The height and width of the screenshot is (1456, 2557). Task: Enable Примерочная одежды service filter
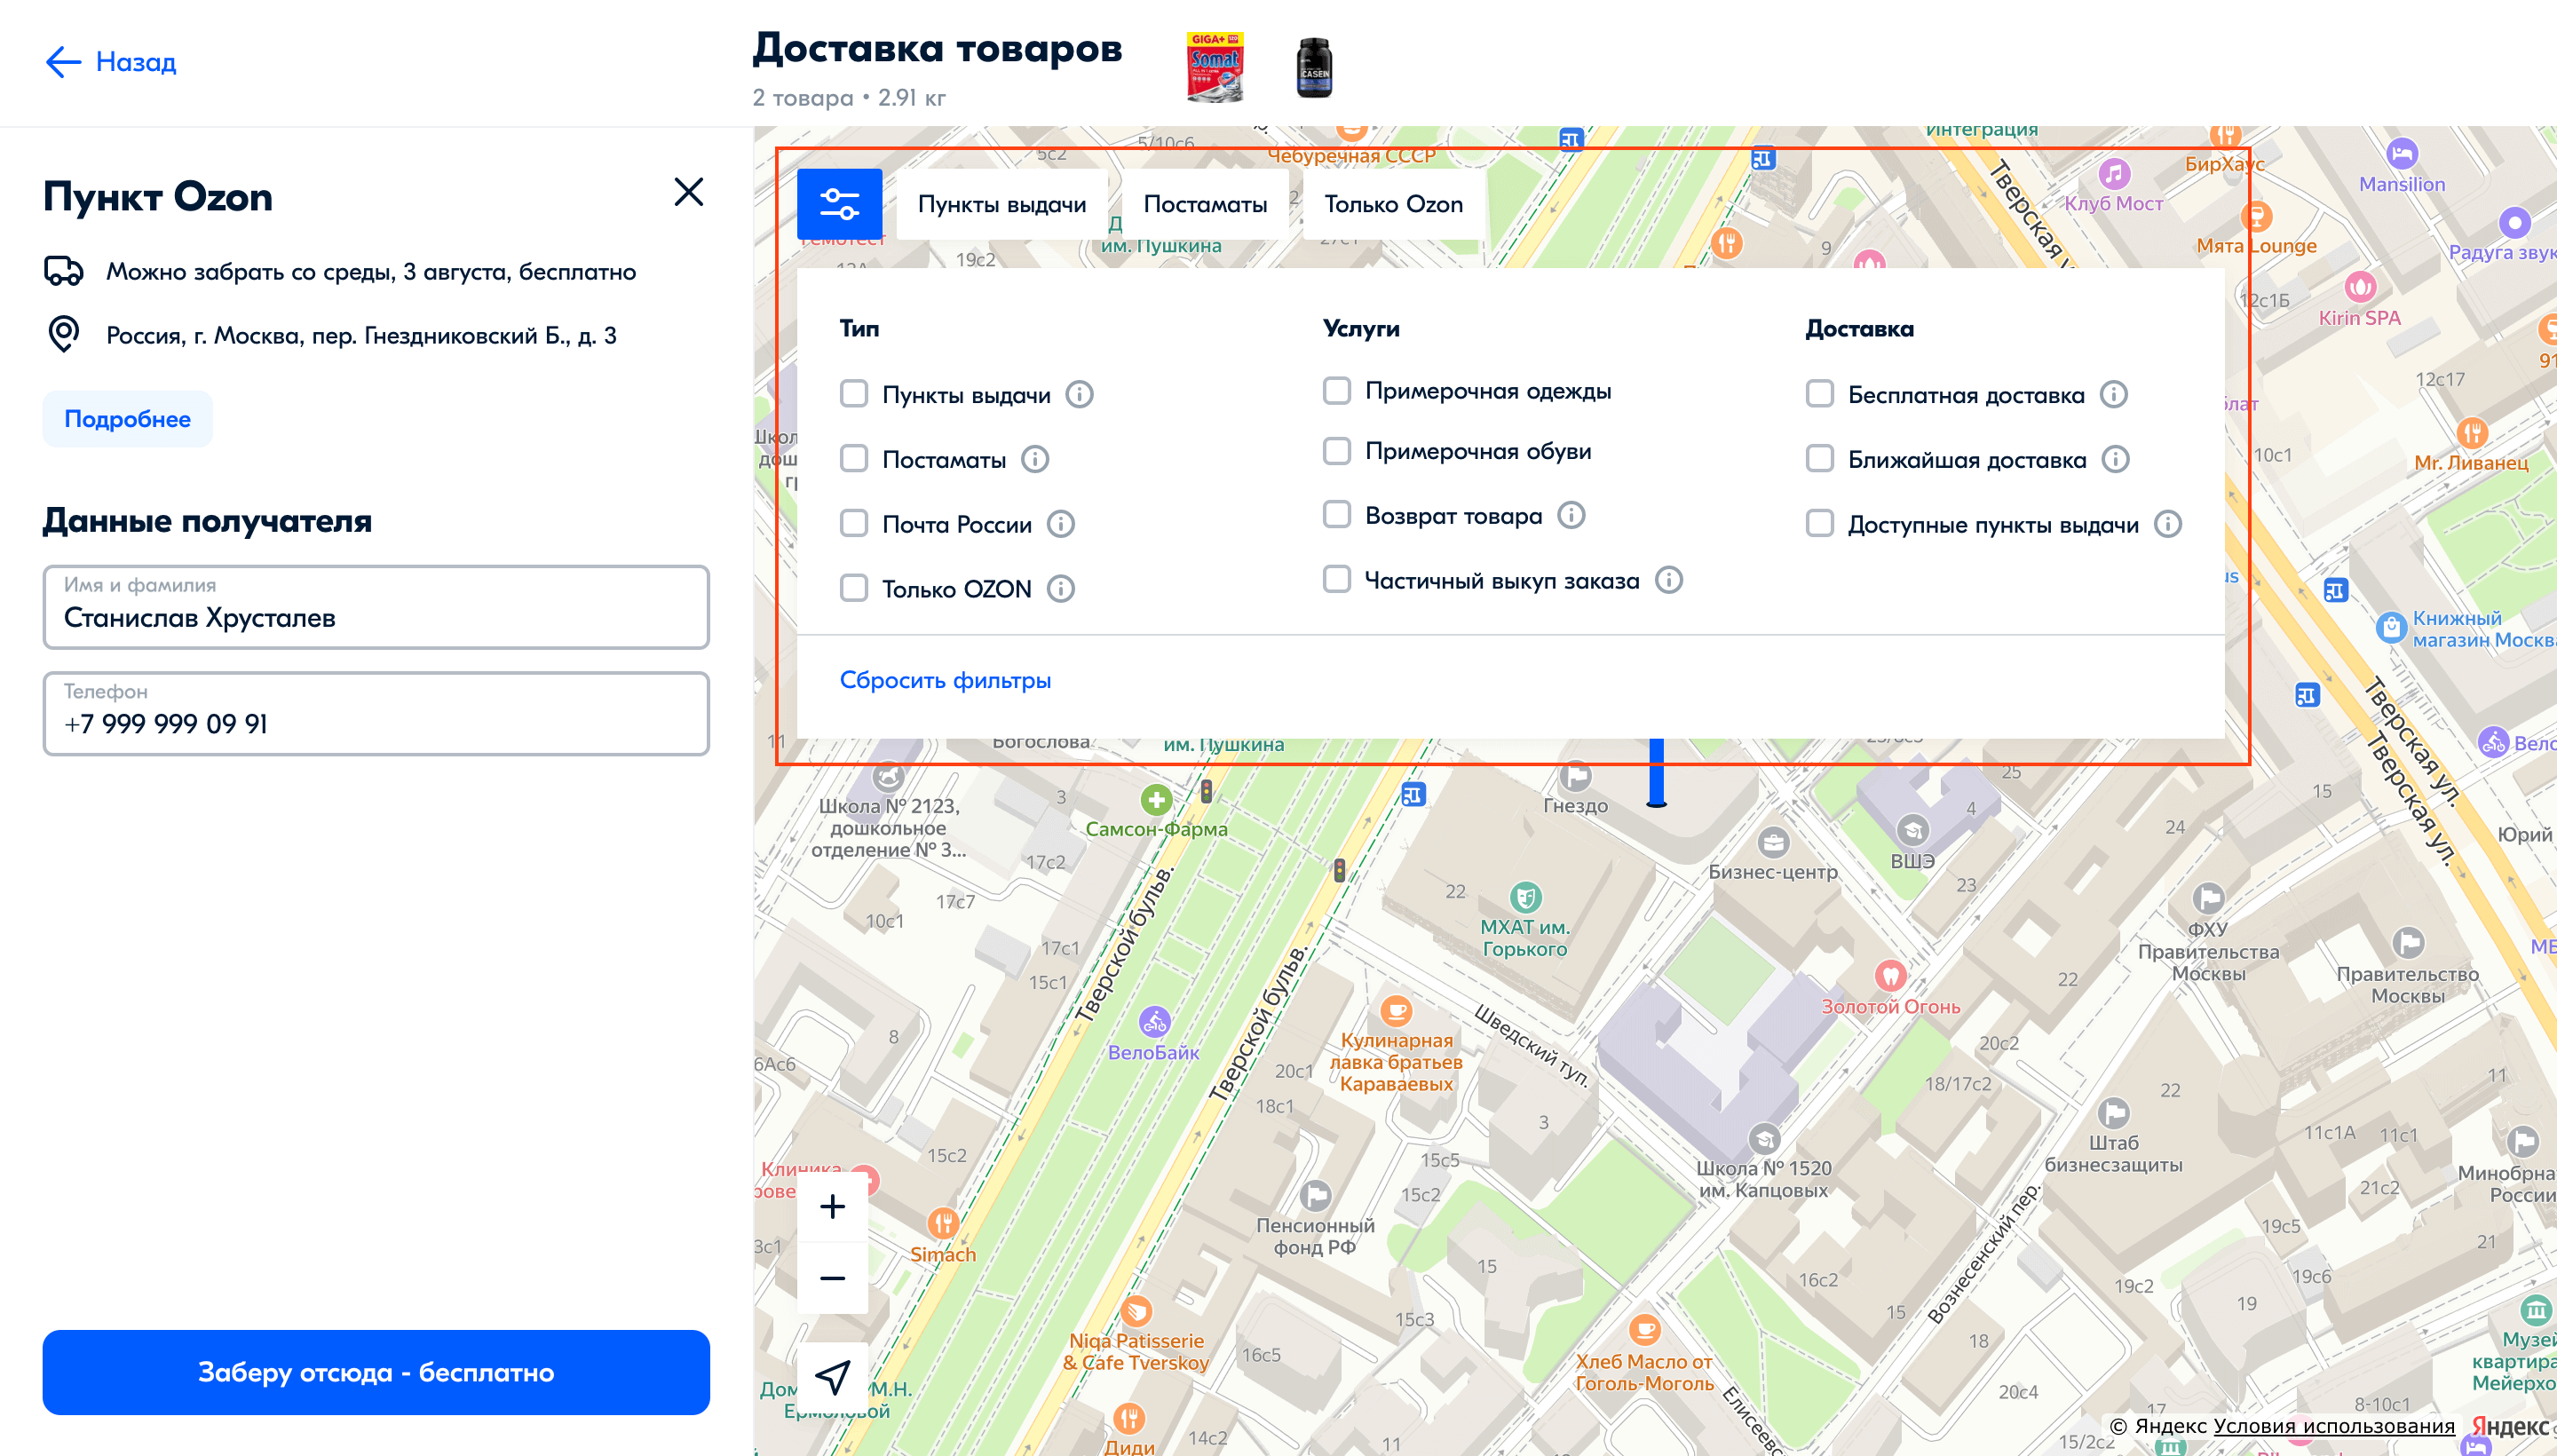[x=1336, y=390]
